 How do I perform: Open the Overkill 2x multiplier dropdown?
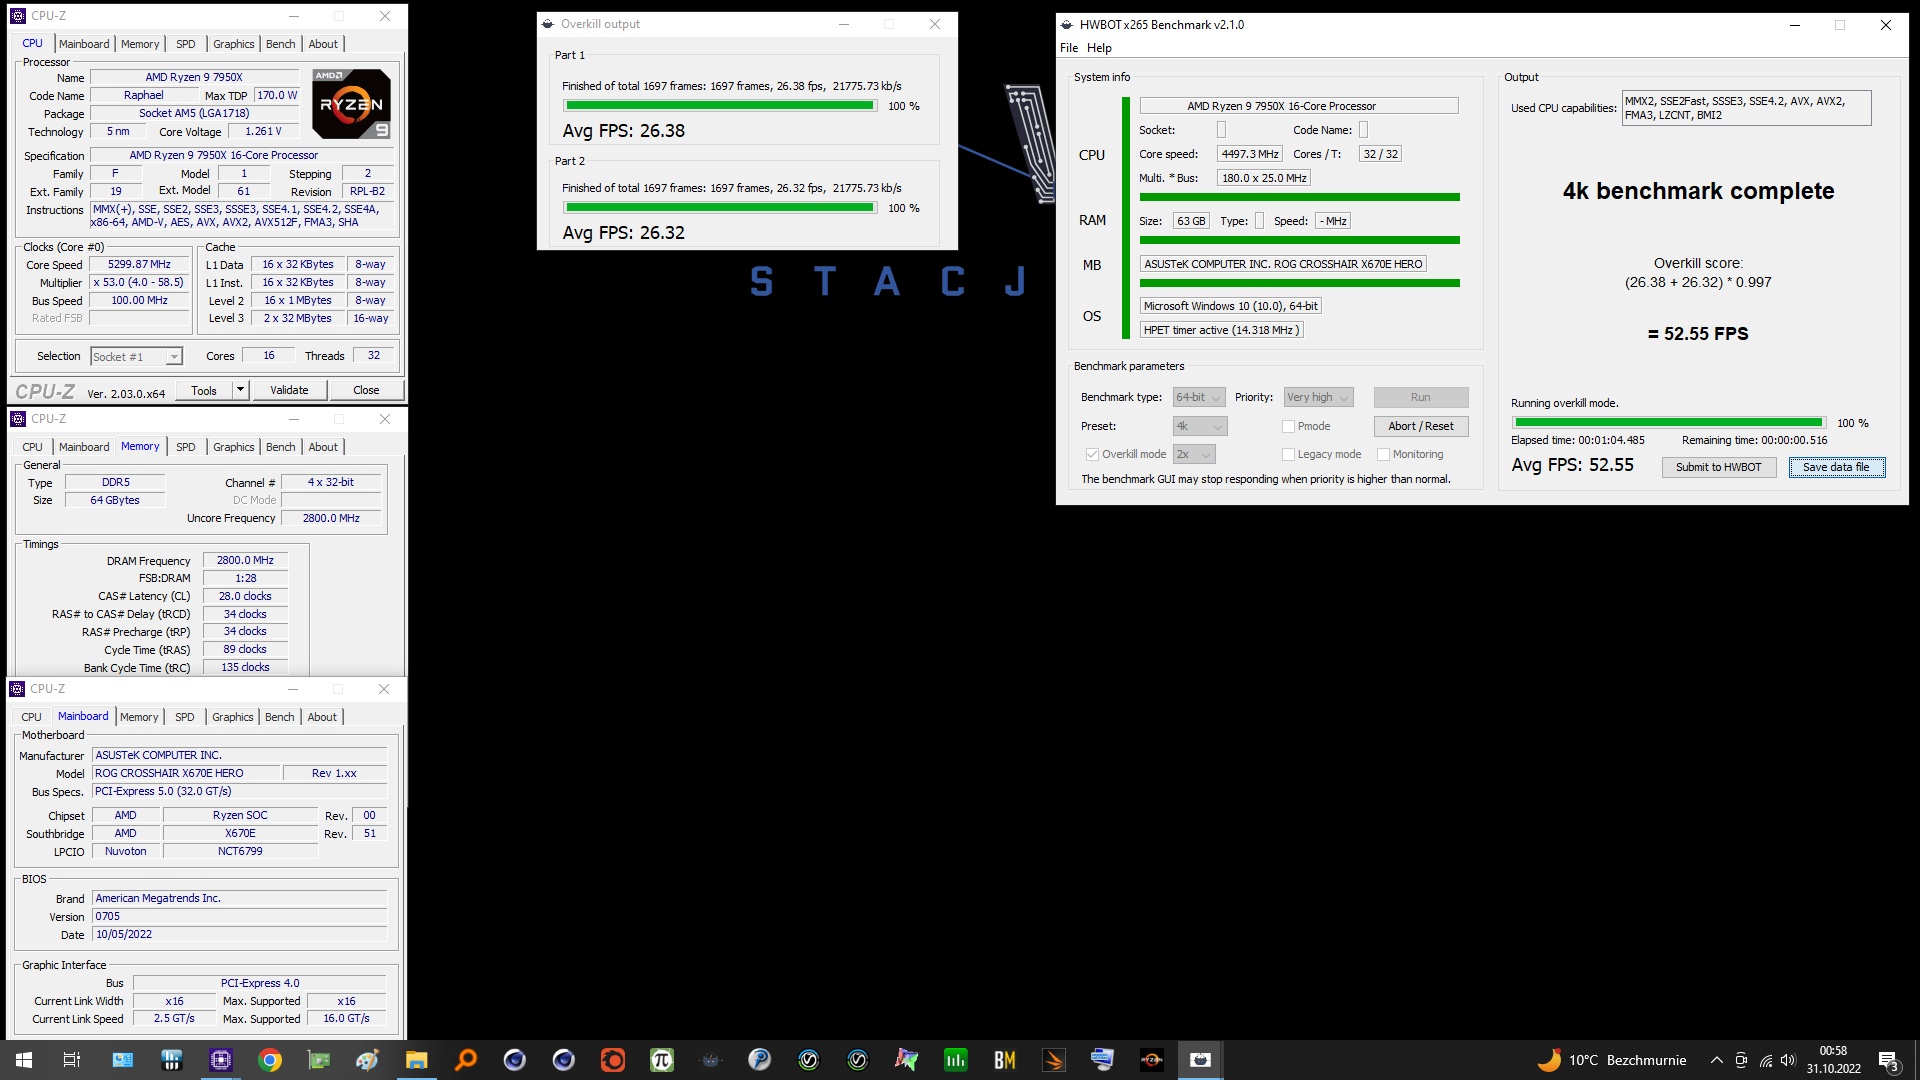tap(1193, 454)
